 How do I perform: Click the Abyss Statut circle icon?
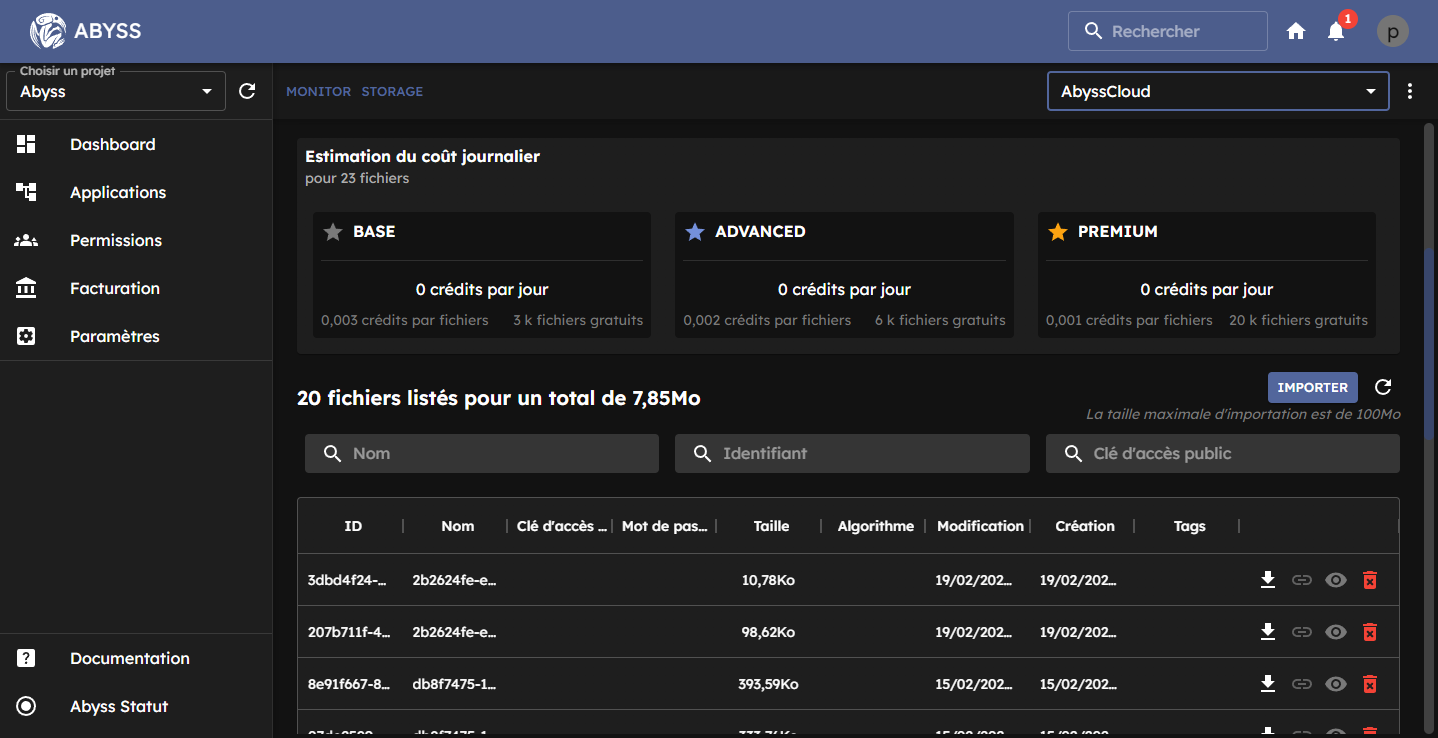[26, 706]
